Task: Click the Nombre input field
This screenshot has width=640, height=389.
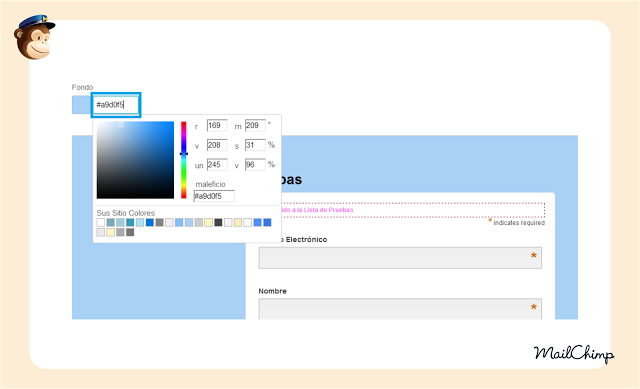Action: click(400, 309)
